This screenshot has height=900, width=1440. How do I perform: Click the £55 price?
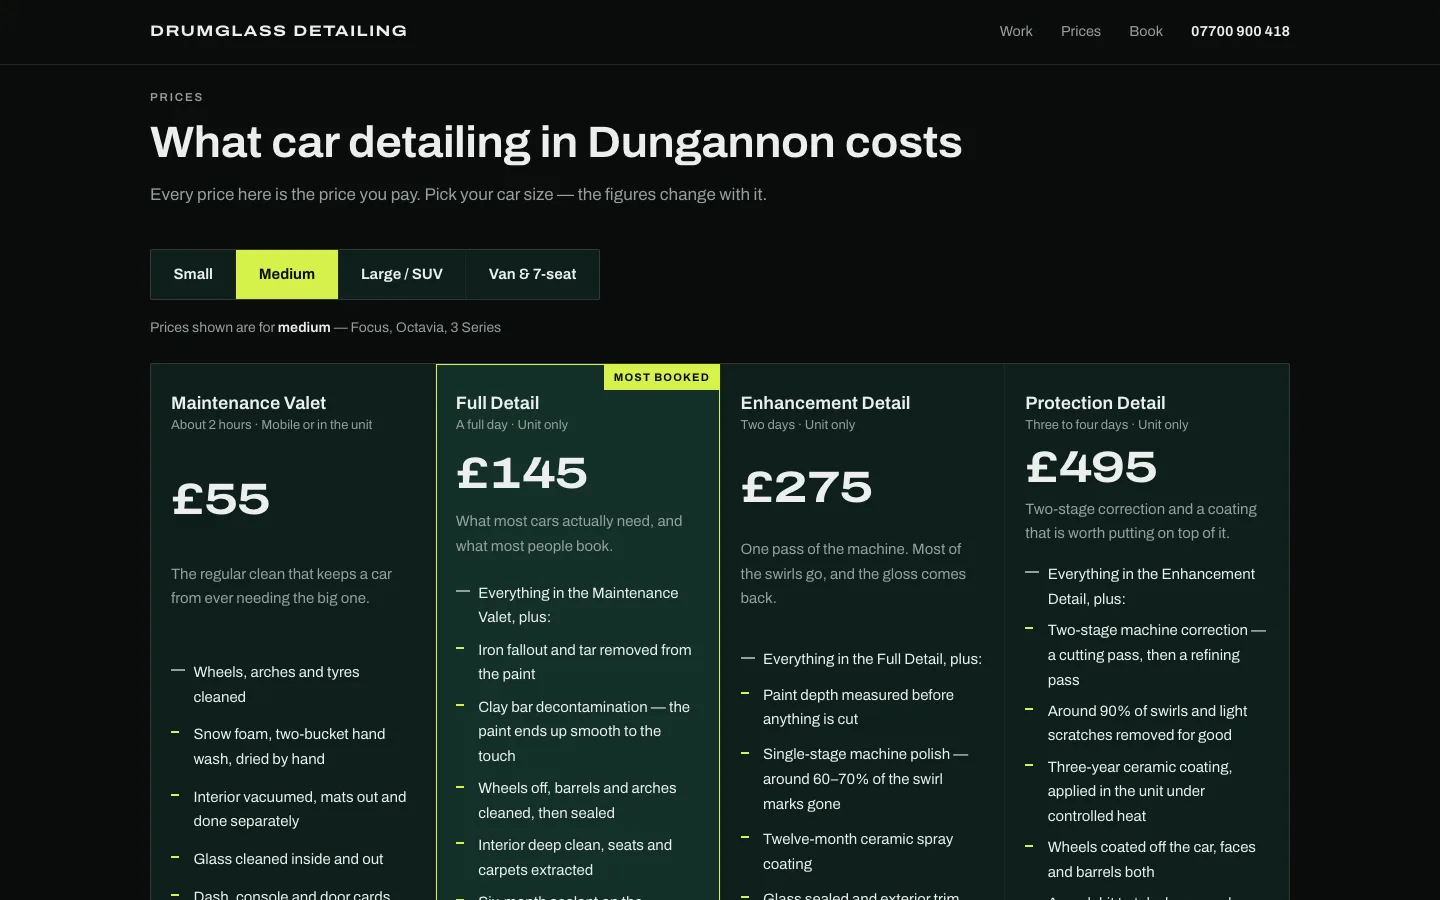pyautogui.click(x=221, y=499)
